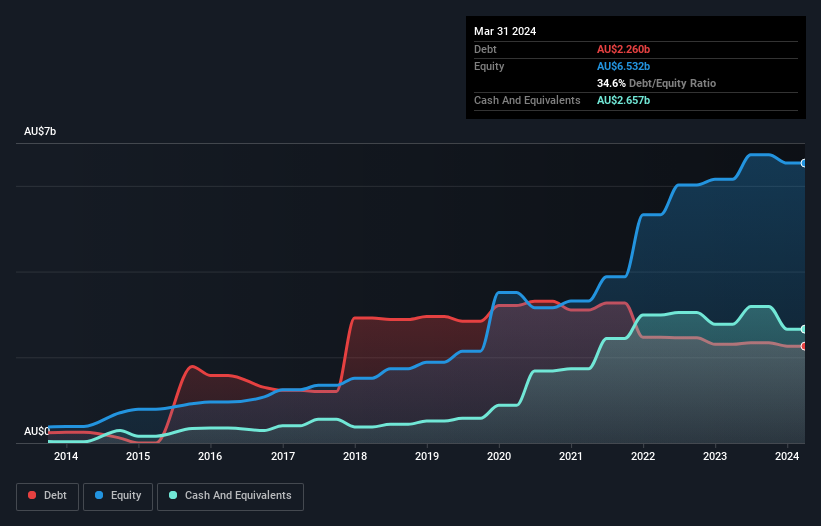Click the AU$2.657b cash value
Viewport: 821px width, 526px height.
pos(623,100)
